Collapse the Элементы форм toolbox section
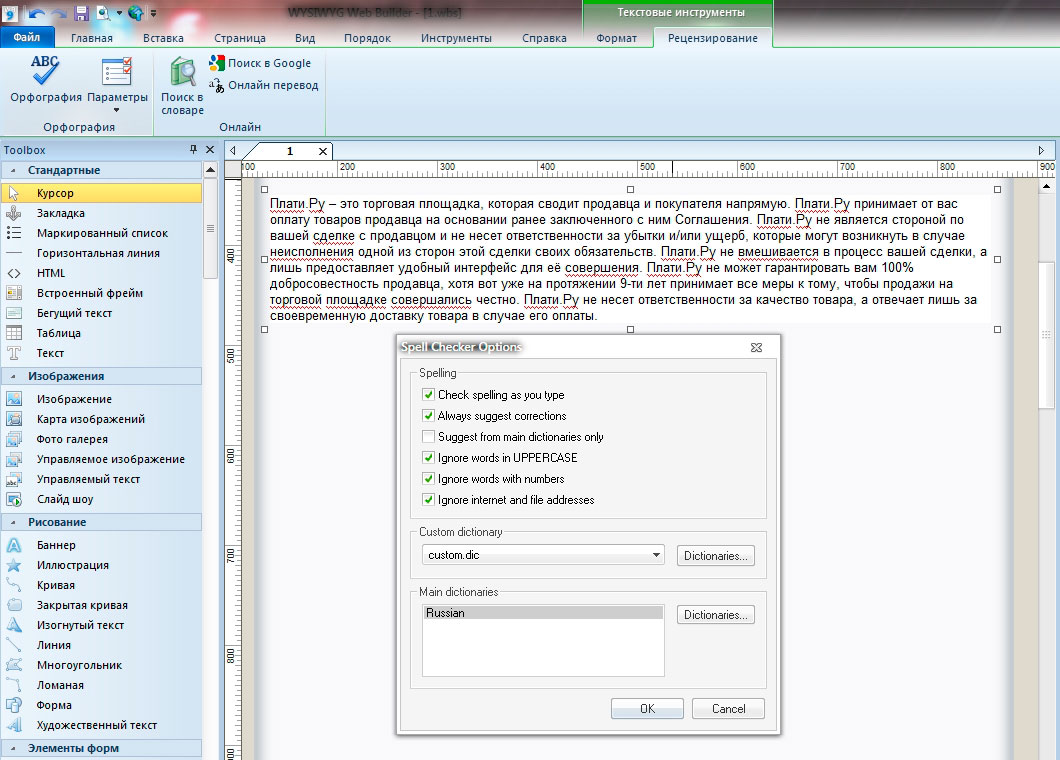This screenshot has width=1060, height=760. [13, 748]
